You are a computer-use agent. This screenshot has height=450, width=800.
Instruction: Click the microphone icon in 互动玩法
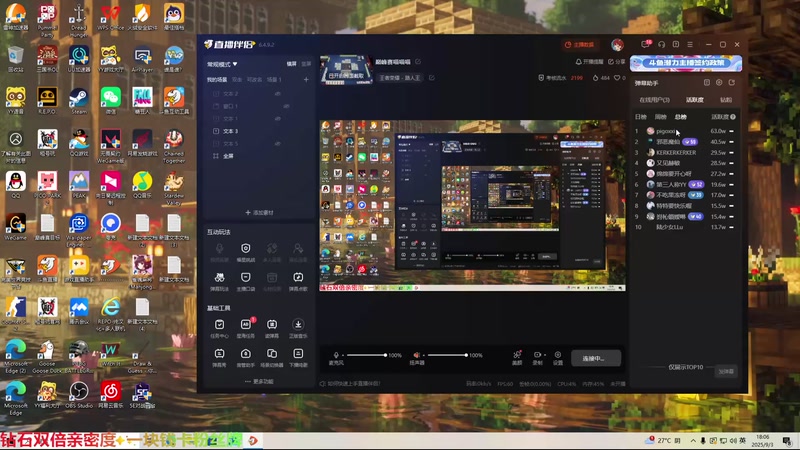tap(219, 248)
